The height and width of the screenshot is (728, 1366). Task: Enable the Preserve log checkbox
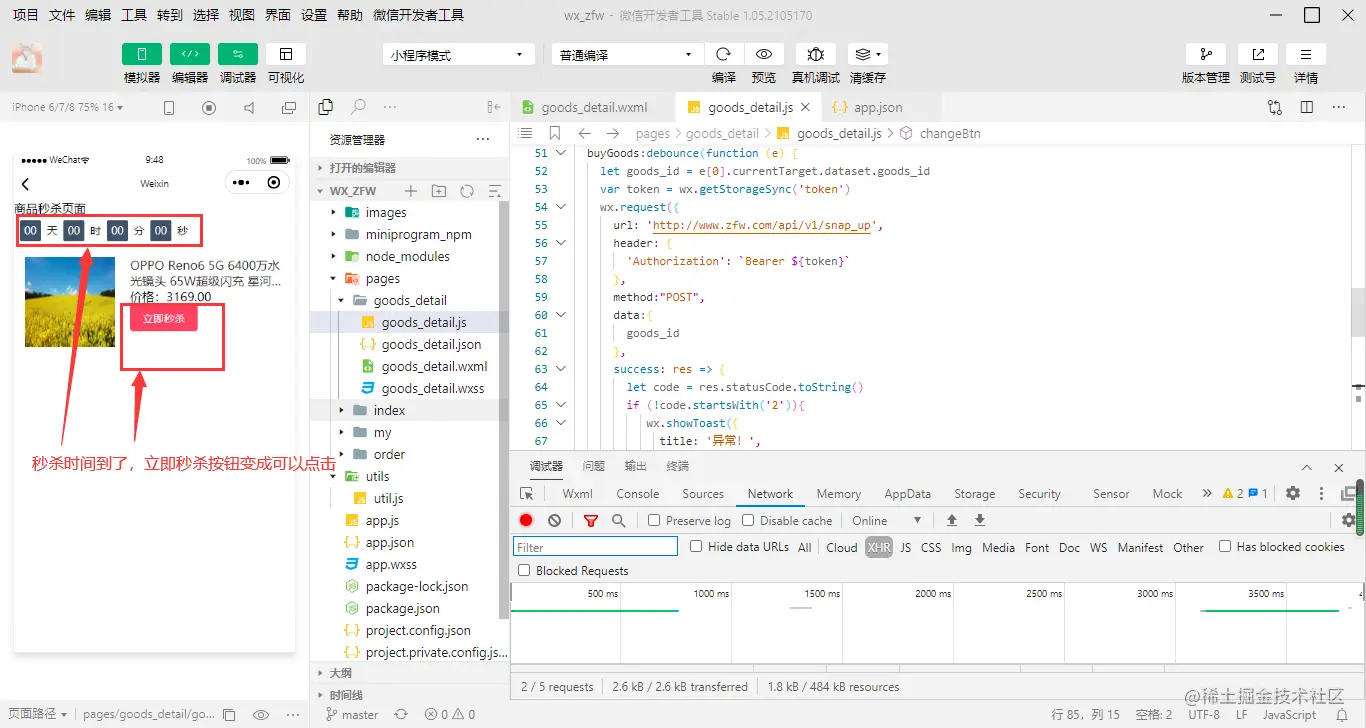point(654,520)
